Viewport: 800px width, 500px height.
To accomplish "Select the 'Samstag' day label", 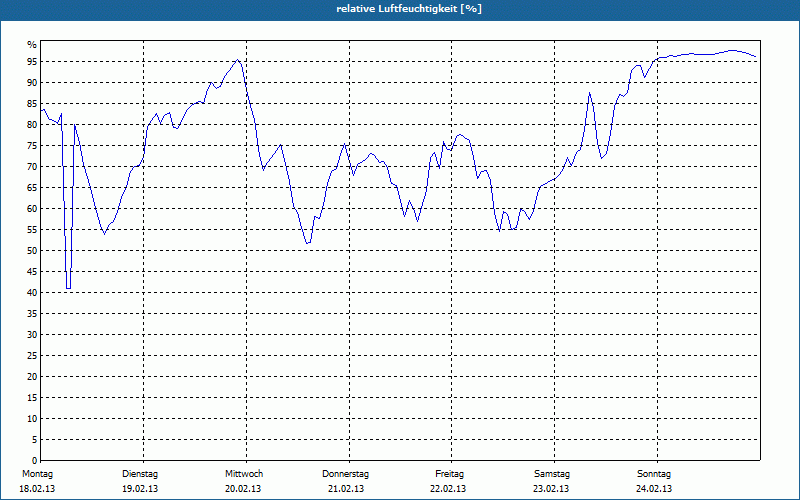I will coord(552,474).
